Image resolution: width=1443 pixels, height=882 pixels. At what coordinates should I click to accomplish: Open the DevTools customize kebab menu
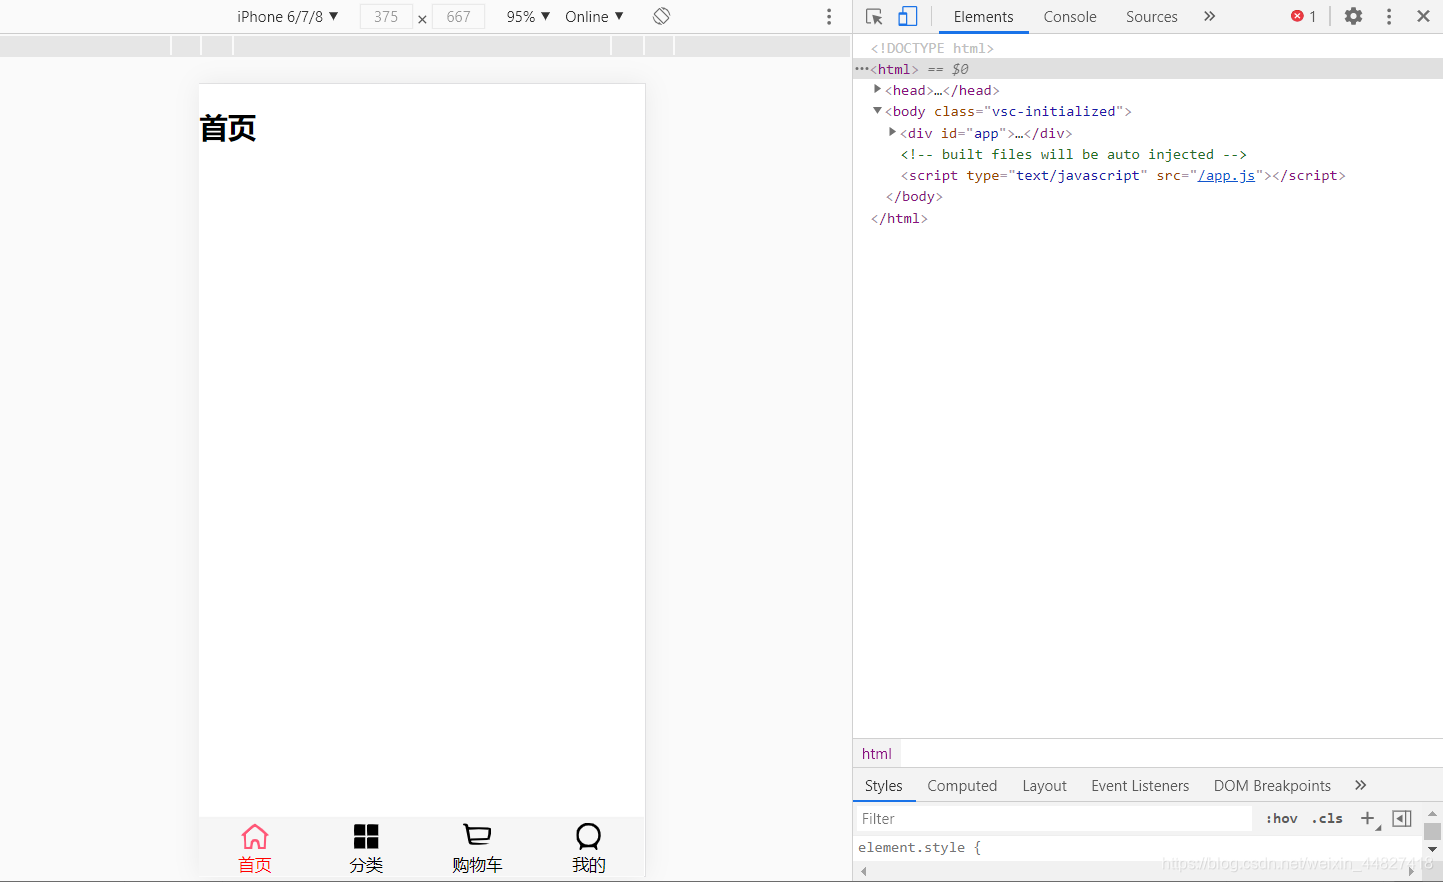click(1388, 16)
